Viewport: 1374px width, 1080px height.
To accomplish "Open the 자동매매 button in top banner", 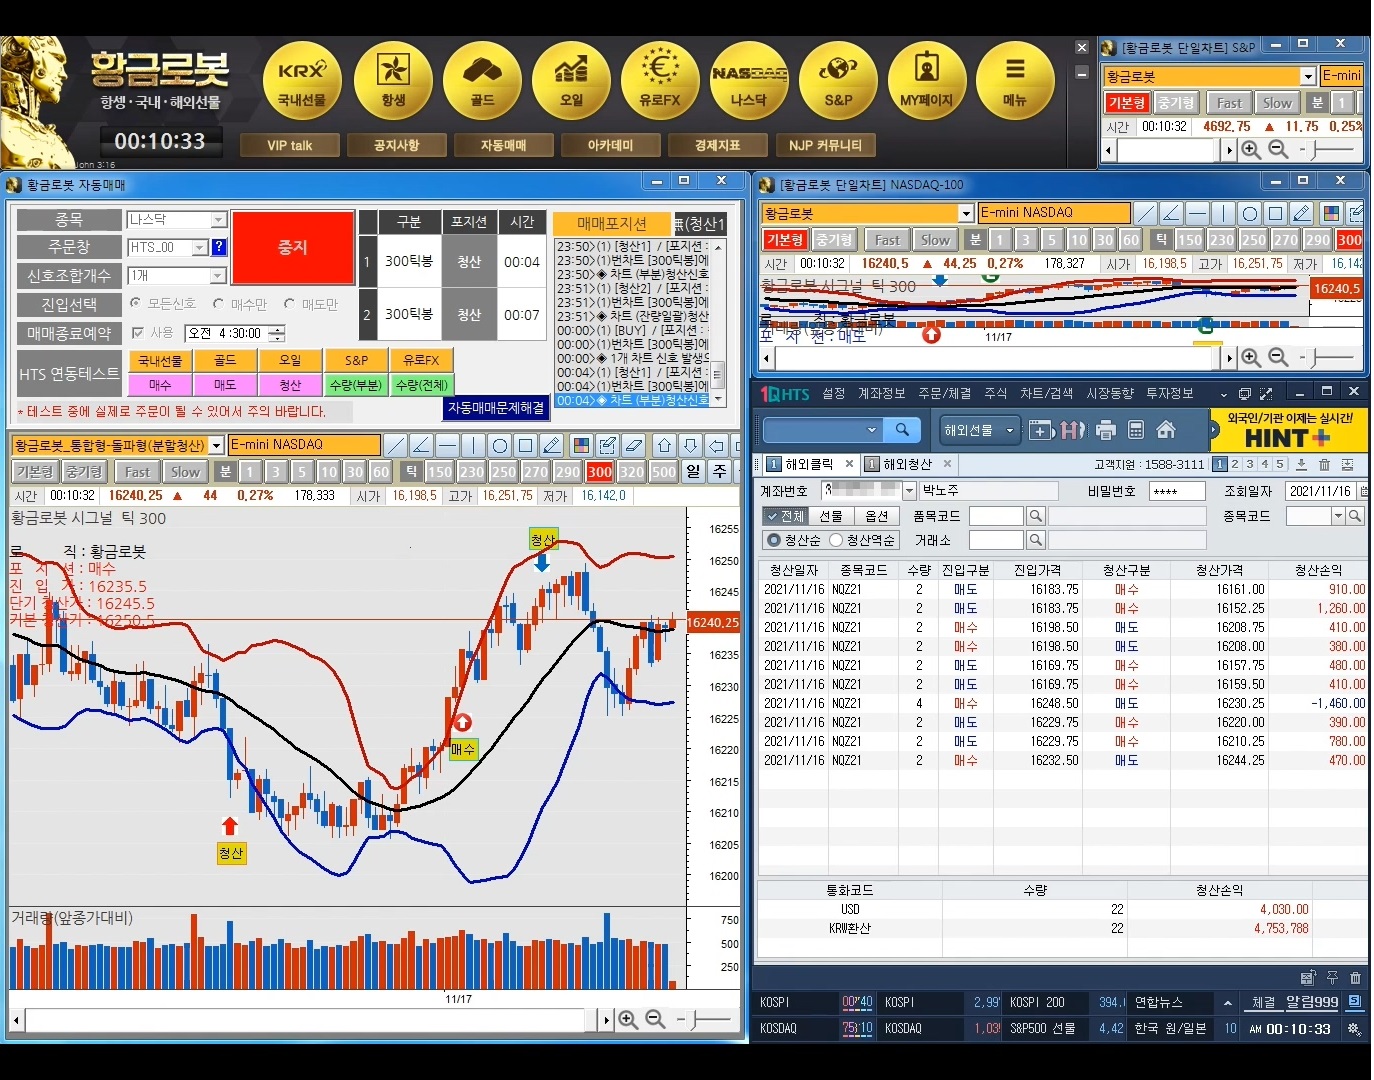I will point(503,146).
